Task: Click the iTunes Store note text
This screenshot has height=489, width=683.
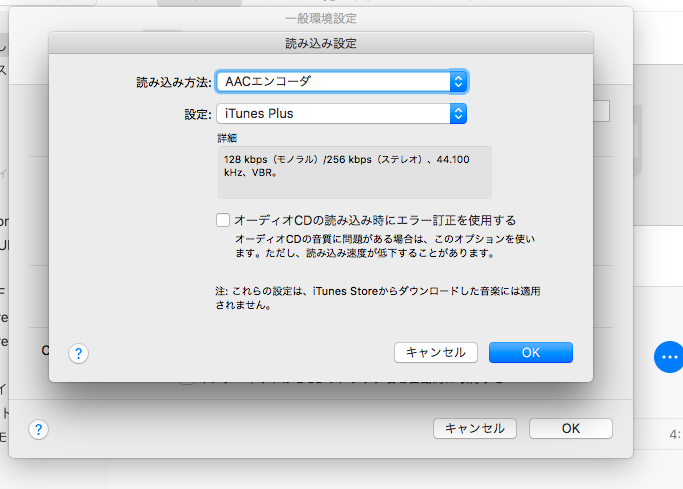Action: [x=378, y=298]
